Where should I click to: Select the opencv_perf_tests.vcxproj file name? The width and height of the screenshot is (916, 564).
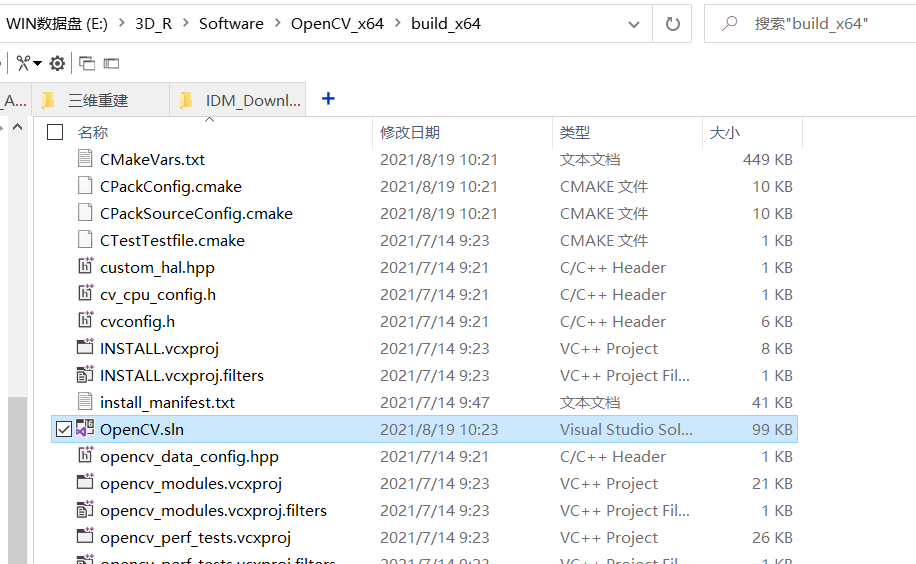click(x=195, y=537)
